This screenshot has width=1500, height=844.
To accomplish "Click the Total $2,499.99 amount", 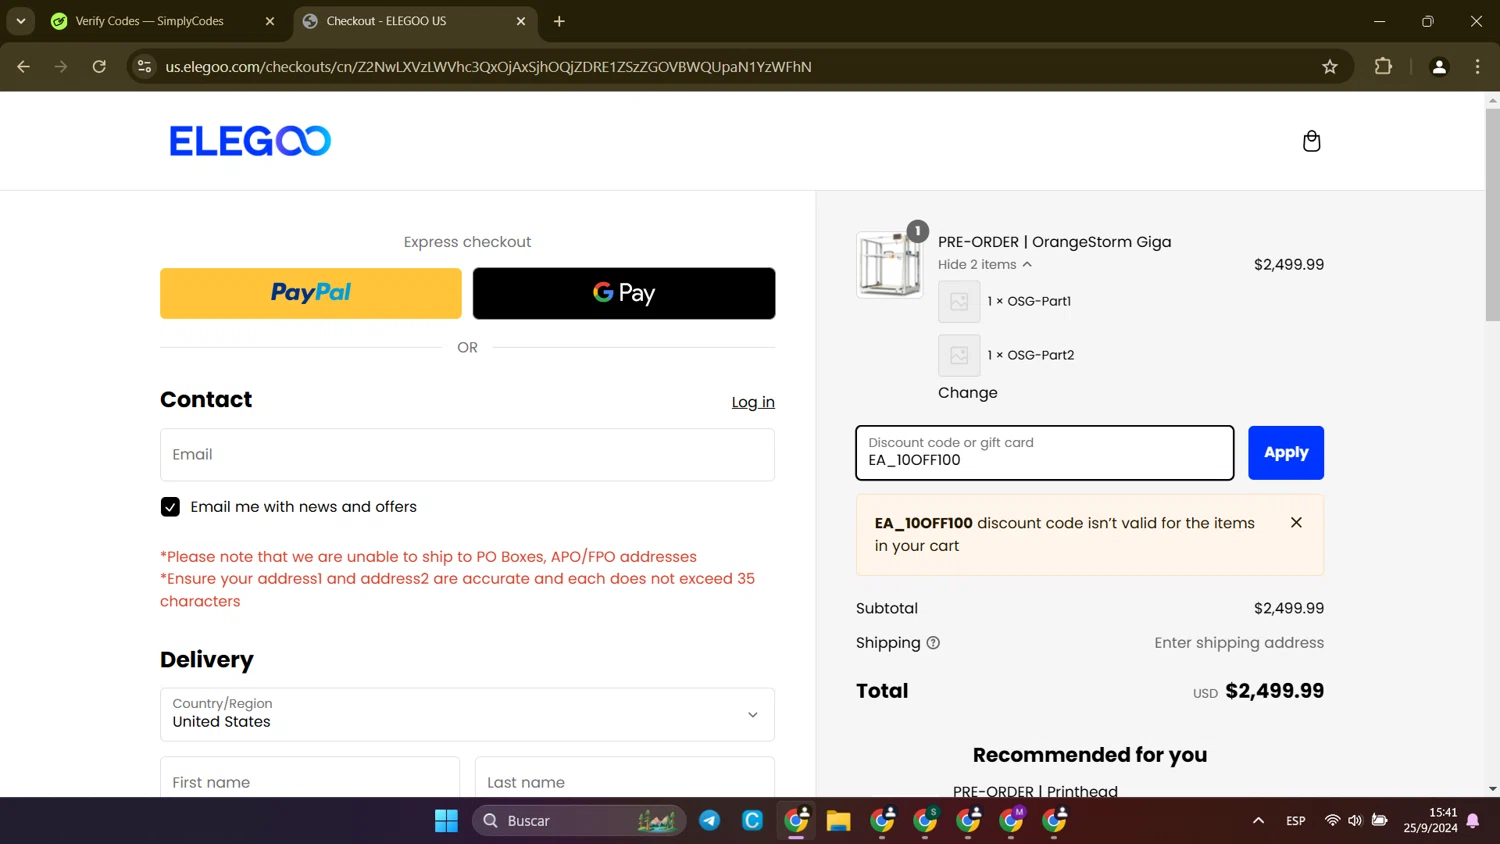I will click(x=1274, y=691).
